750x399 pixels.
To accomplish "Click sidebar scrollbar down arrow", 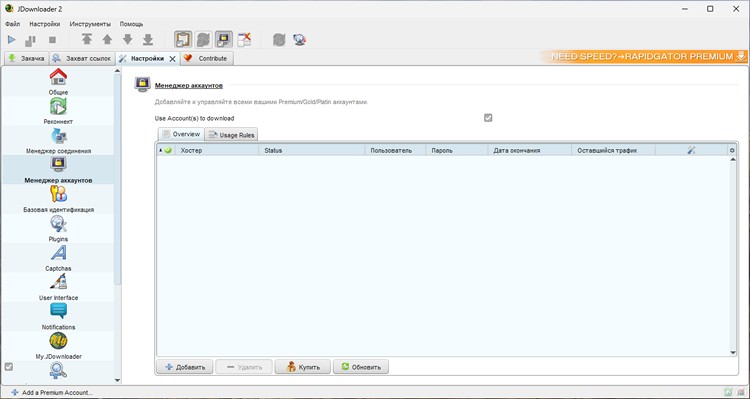I will click(118, 380).
